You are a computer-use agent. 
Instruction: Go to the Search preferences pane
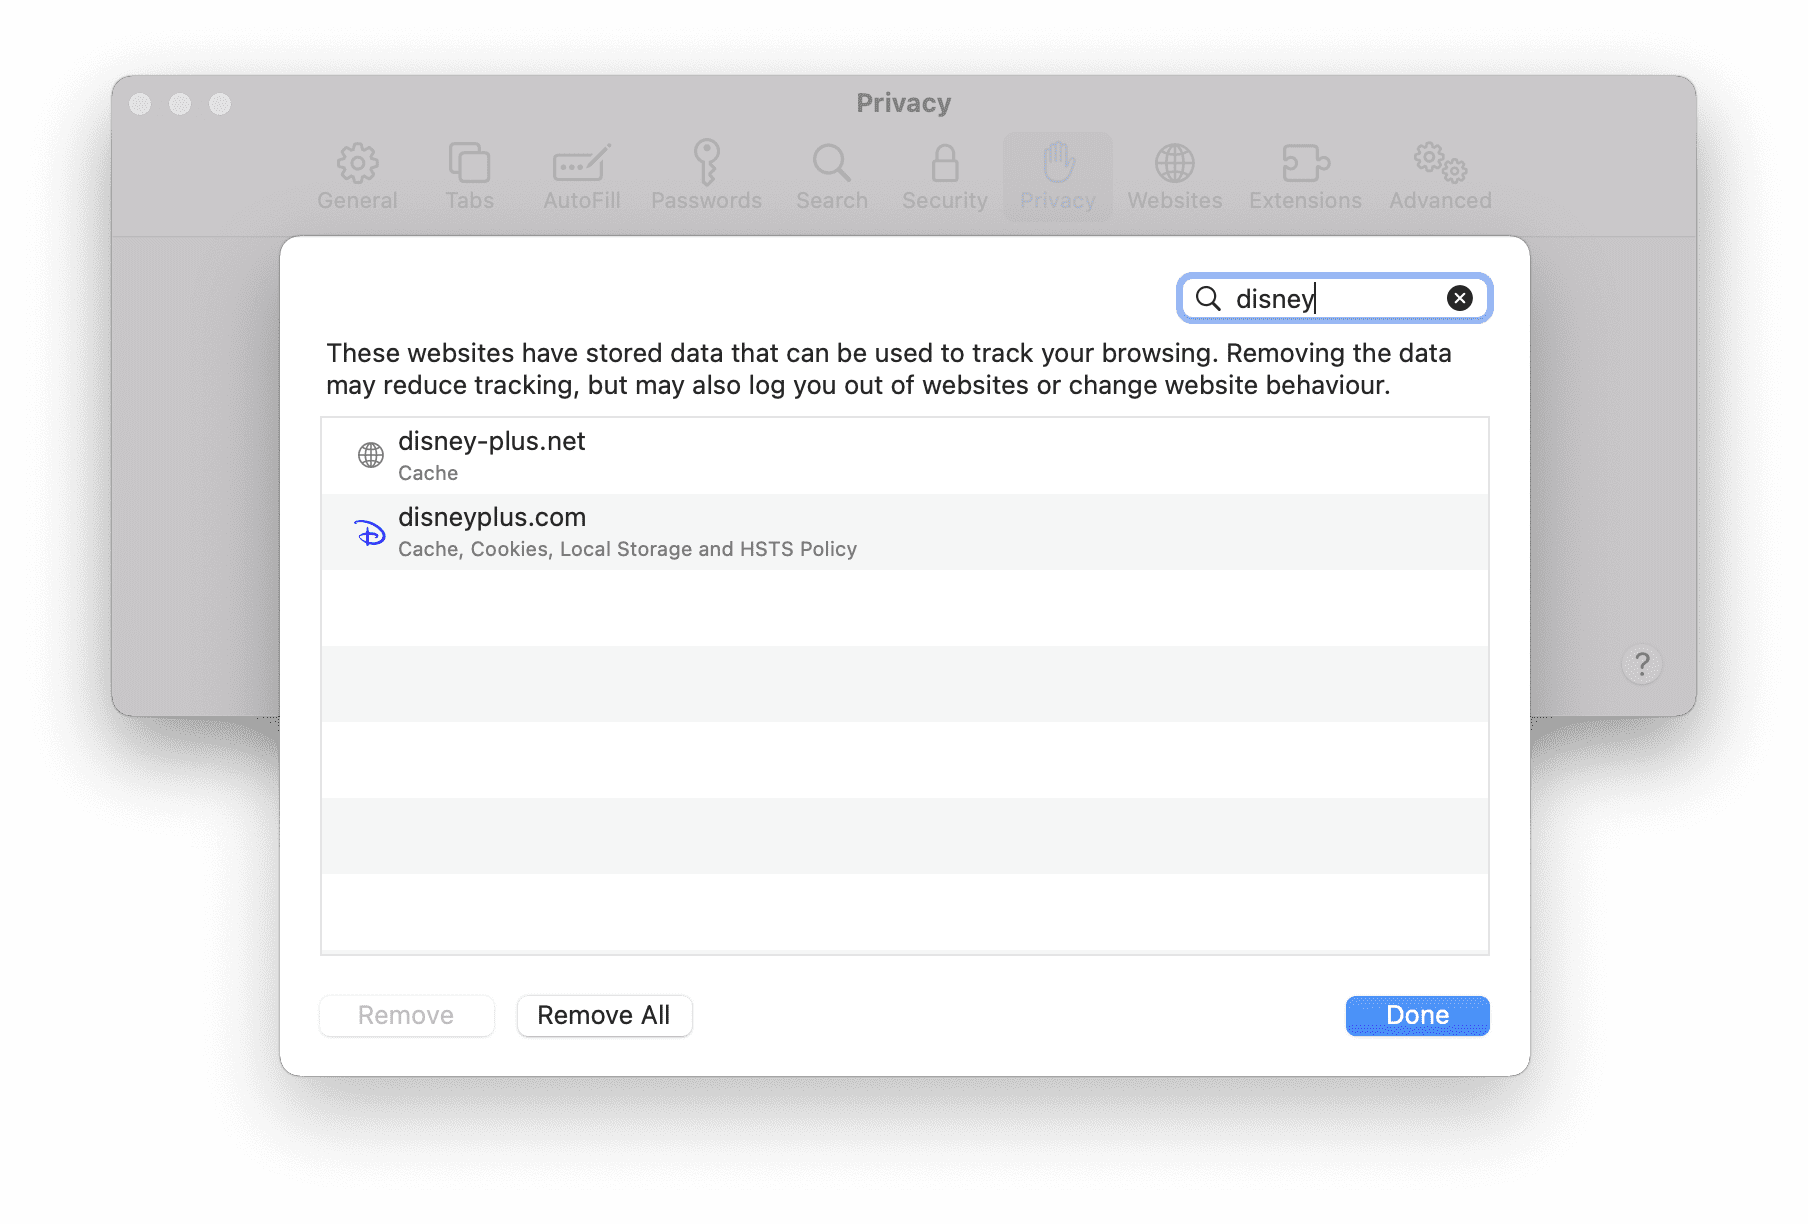[x=832, y=177]
